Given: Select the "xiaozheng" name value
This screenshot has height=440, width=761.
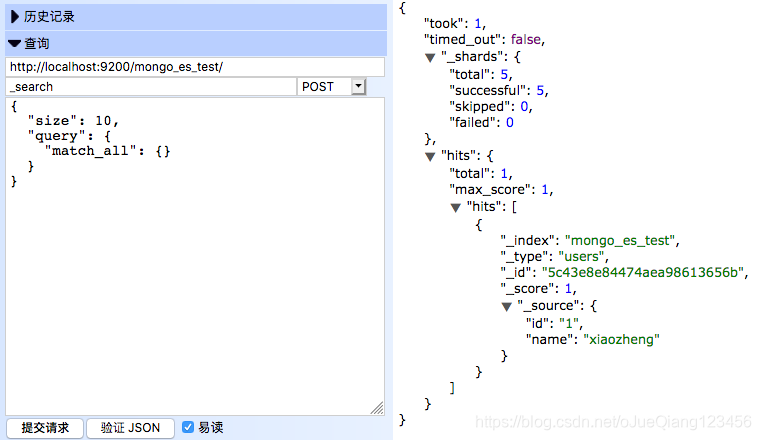Looking at the screenshot, I should coord(621,339).
